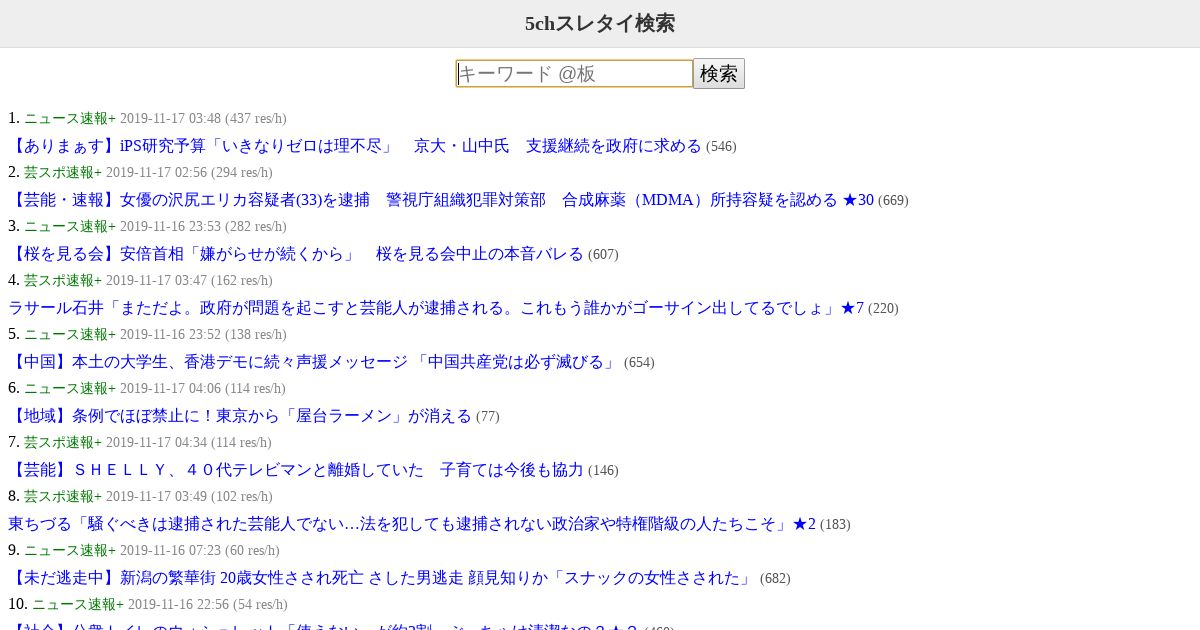Select 芸スポ速報+ board link in item 2
This screenshot has height=630, width=1200.
63,172
